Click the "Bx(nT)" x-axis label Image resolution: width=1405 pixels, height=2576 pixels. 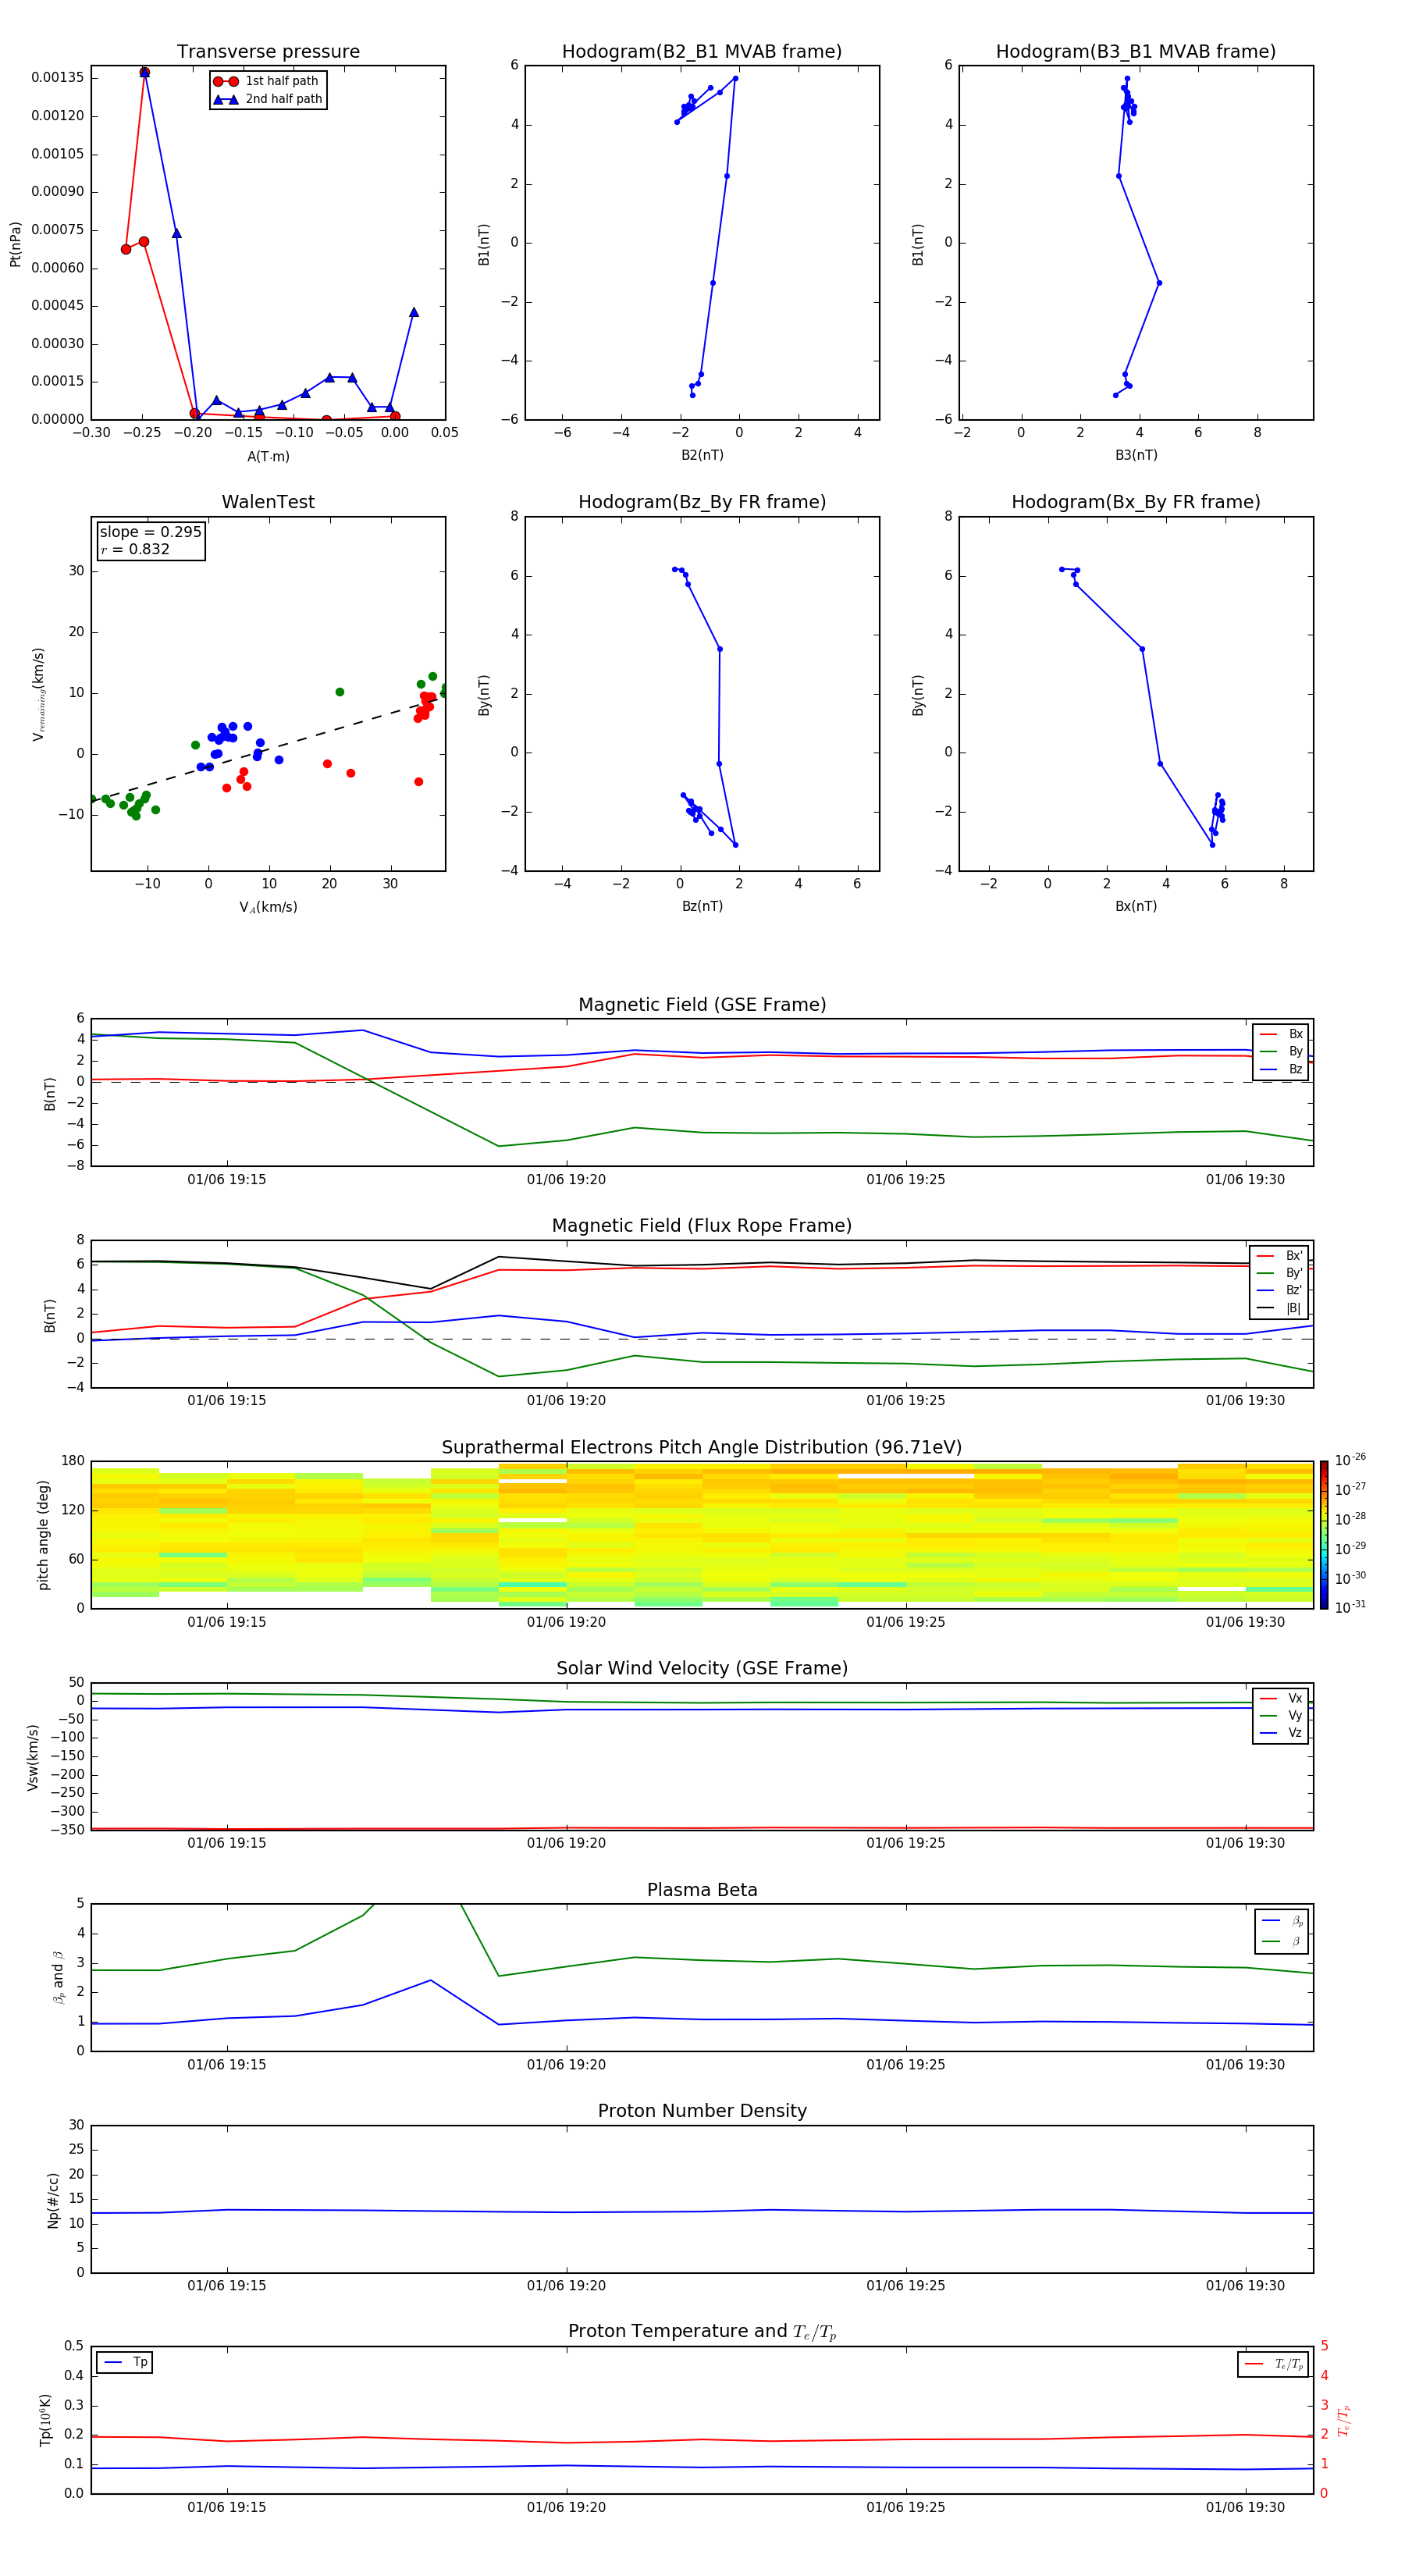tap(1136, 907)
